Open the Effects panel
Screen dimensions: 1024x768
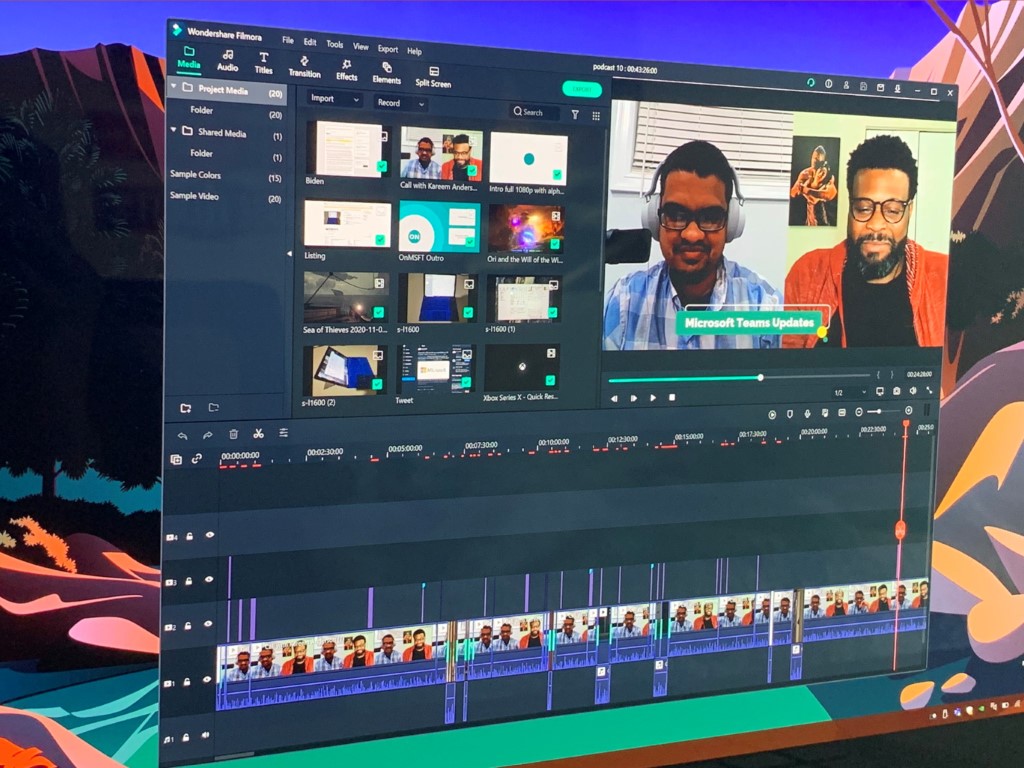click(x=347, y=69)
